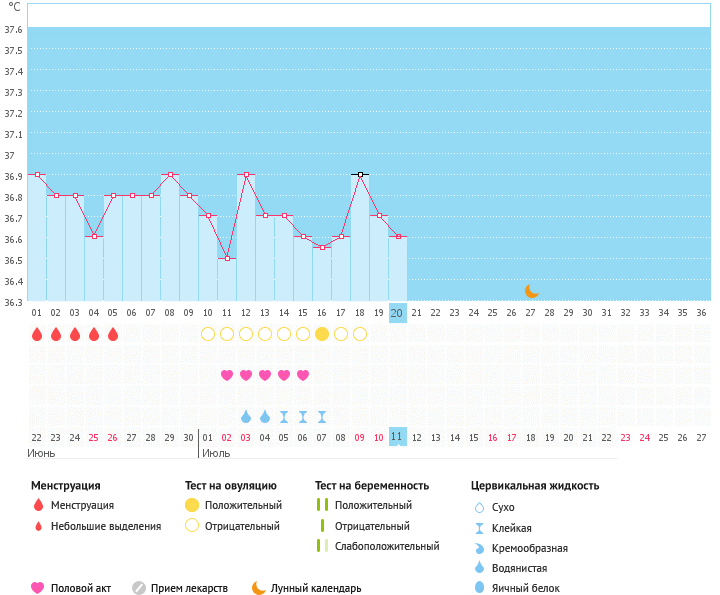The height and width of the screenshot is (595, 720).
Task: Click the moon icon on cycle day 27
Action: [x=532, y=291]
